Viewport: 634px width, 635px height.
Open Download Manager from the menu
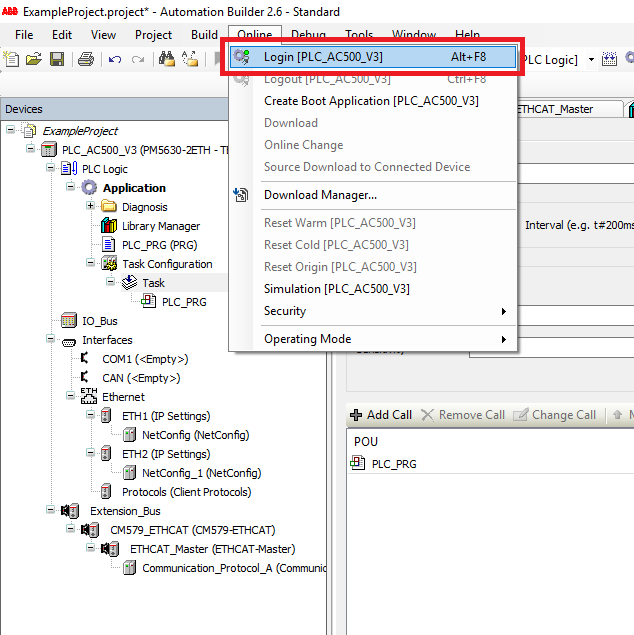320,195
